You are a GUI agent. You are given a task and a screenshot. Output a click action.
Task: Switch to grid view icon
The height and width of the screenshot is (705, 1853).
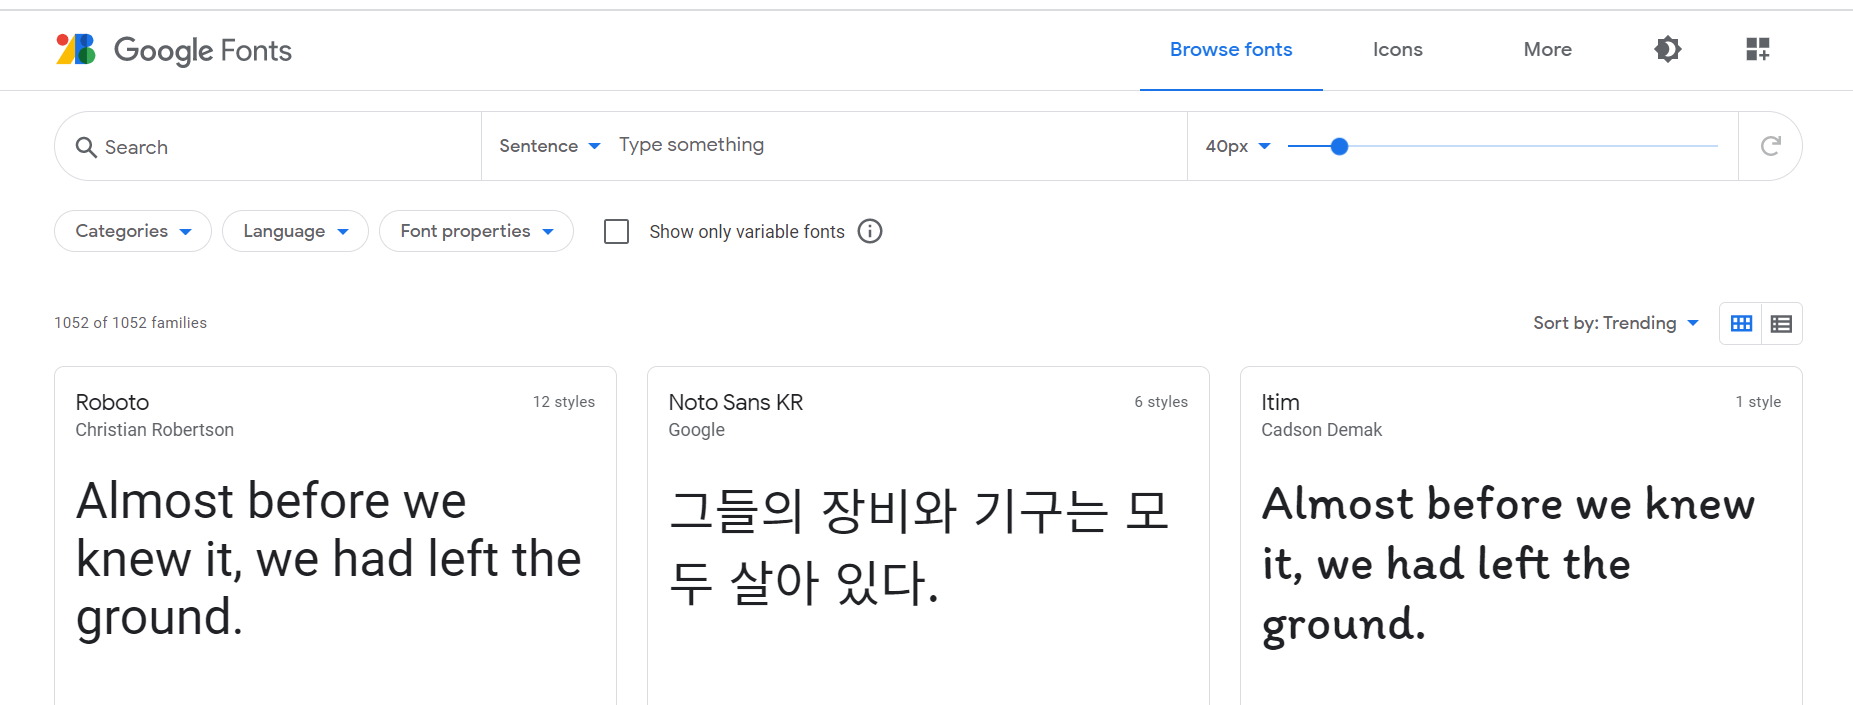(1741, 323)
